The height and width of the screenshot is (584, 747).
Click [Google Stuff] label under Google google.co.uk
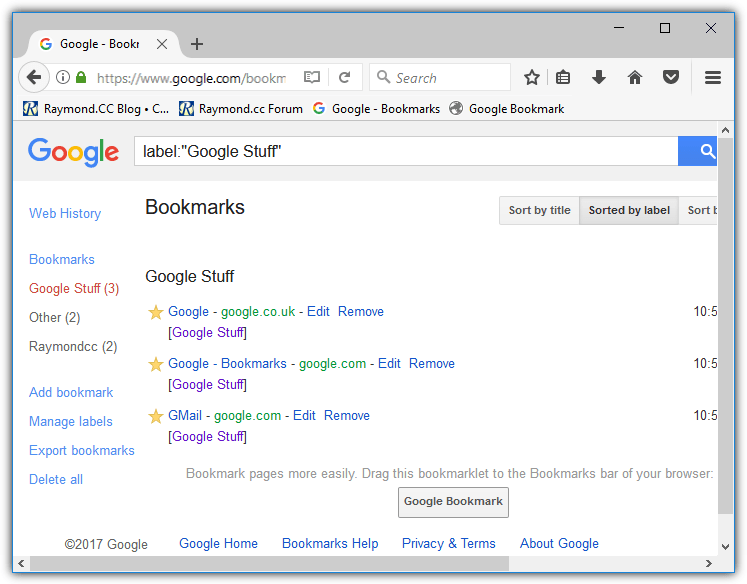[207, 332]
